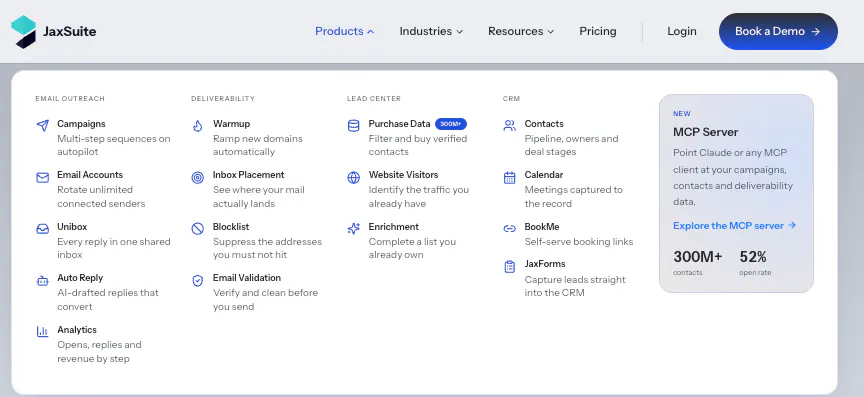Viewport: 864px width, 397px height.
Task: Click the DELIVERABILITY column heading
Action: (x=223, y=99)
